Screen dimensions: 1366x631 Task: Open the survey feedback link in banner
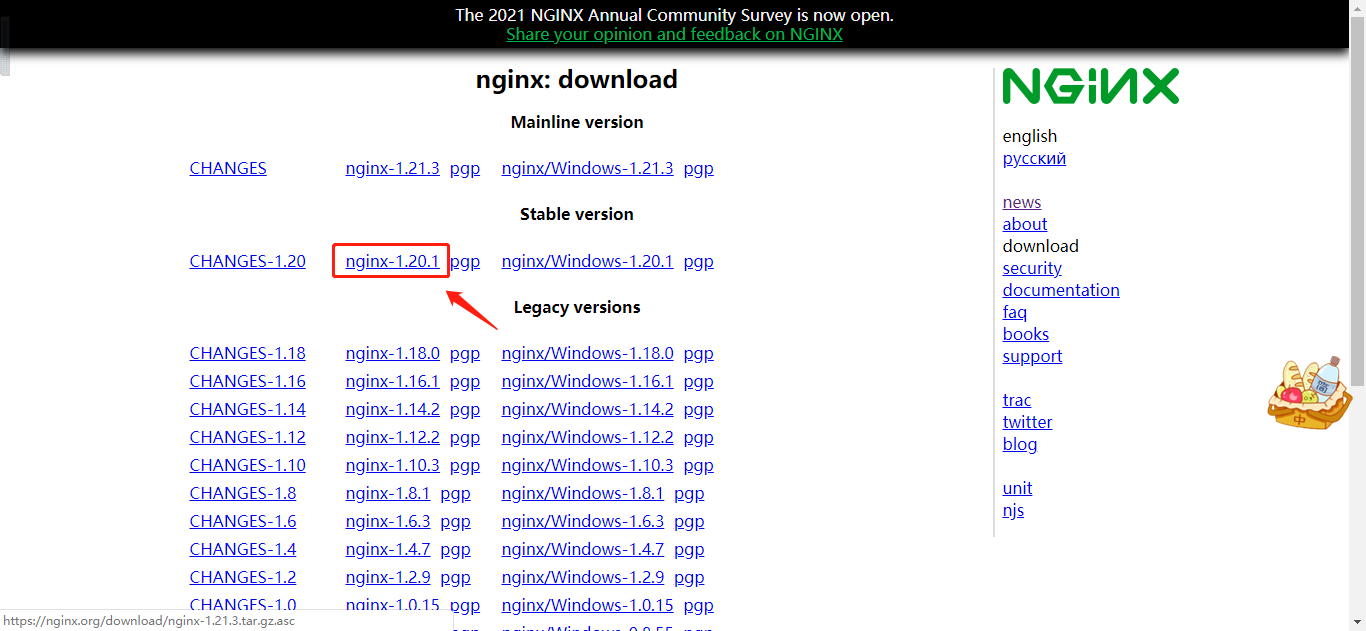click(x=674, y=34)
